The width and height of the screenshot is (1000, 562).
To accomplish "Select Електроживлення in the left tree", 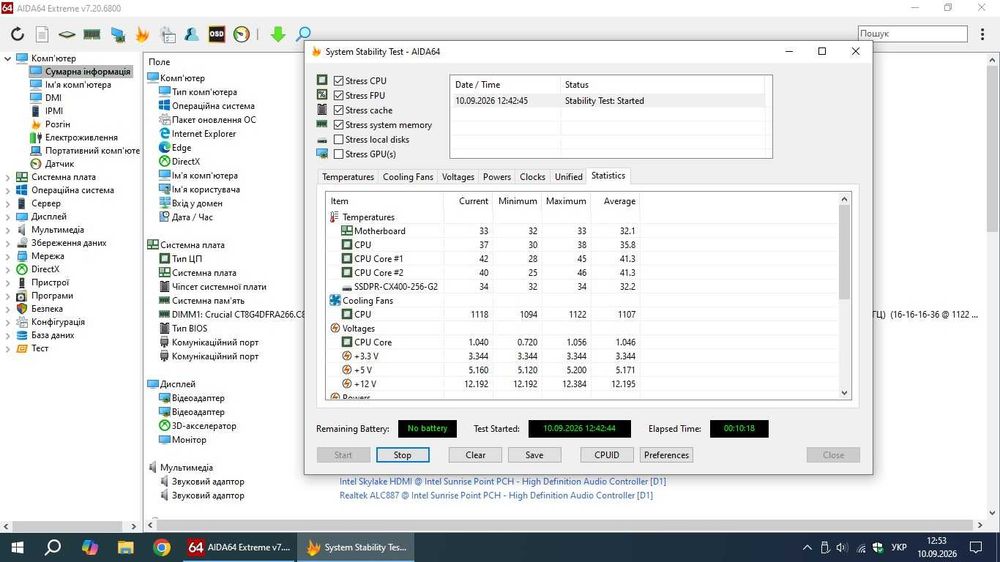I will (x=81, y=137).
